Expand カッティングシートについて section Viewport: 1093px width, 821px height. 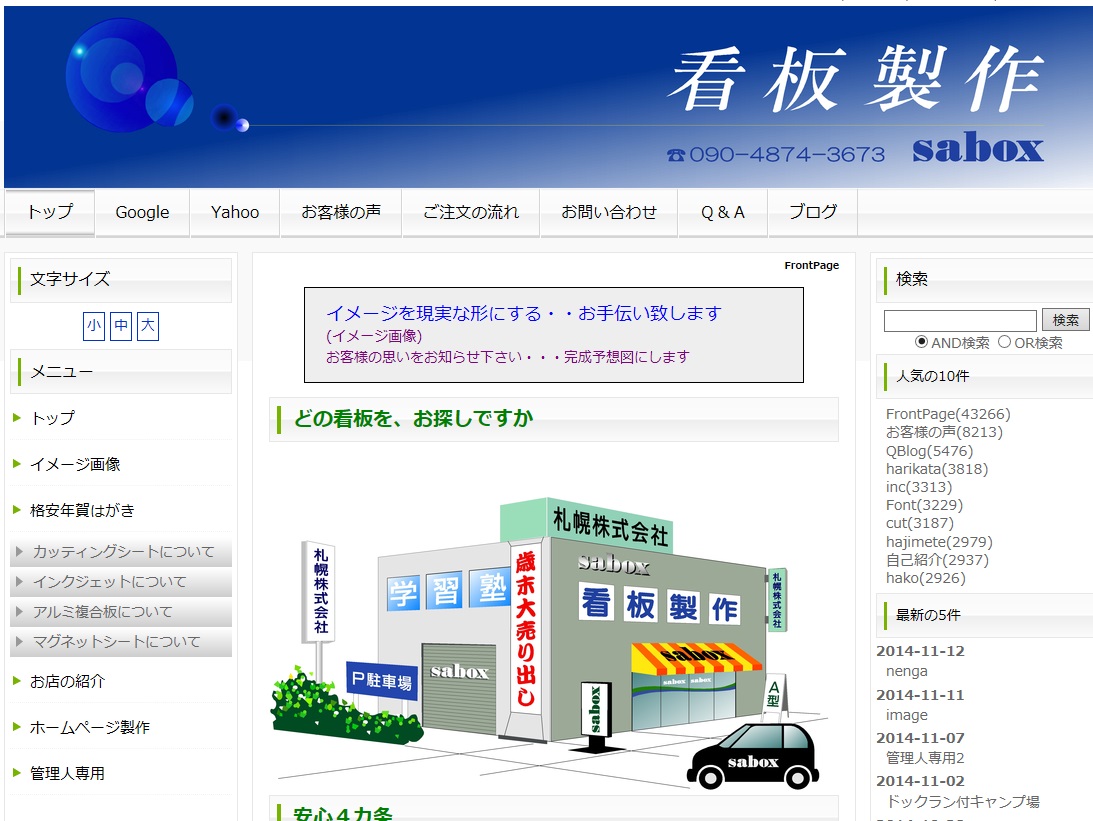point(121,552)
